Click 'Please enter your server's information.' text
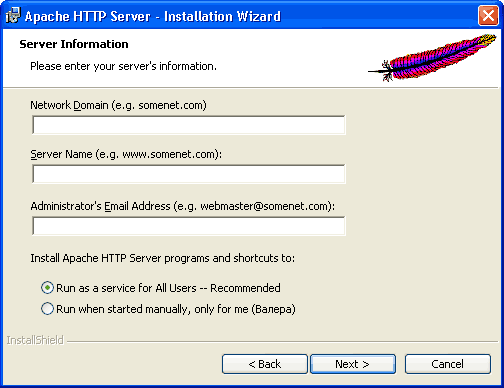504x388 pixels. click(123, 66)
